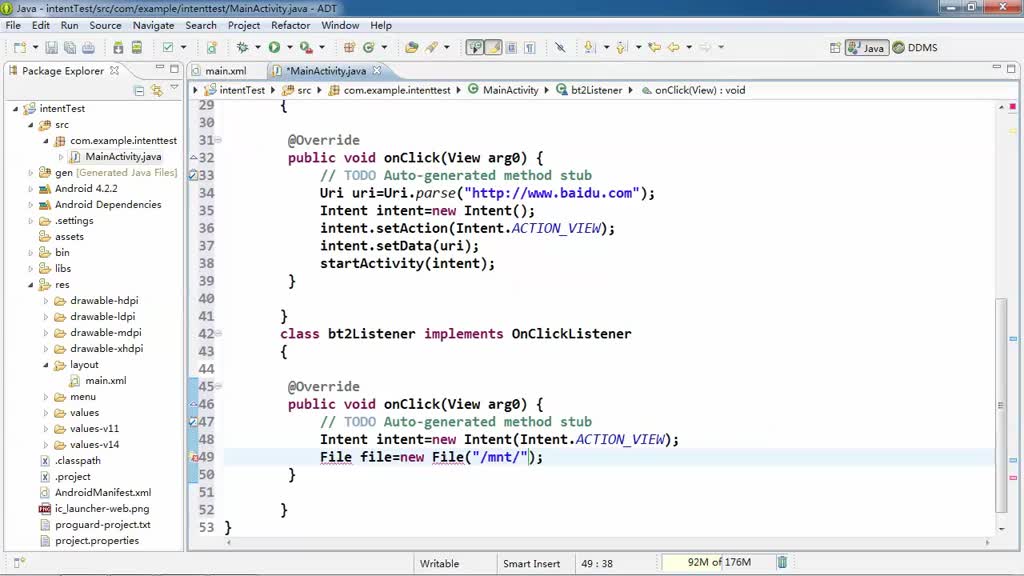This screenshot has width=1024, height=576.
Task: Open the Source menu
Action: (105, 25)
